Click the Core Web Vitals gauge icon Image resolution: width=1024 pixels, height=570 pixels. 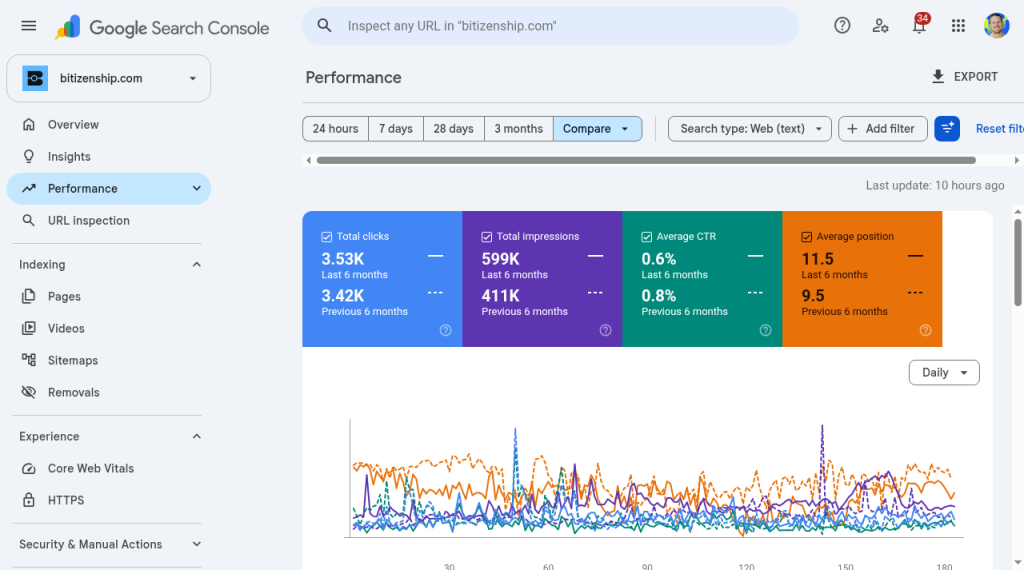pos(29,468)
